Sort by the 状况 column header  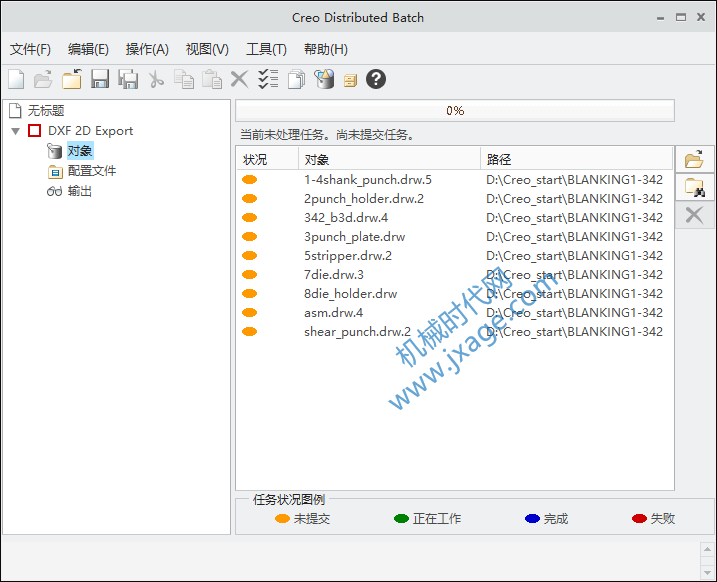point(268,160)
